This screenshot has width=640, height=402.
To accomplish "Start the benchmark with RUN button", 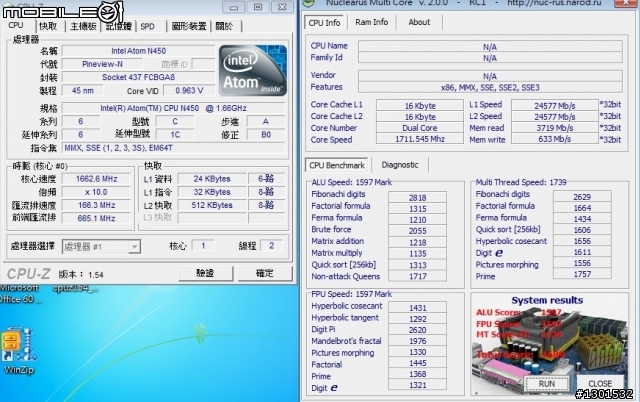I will (x=547, y=384).
